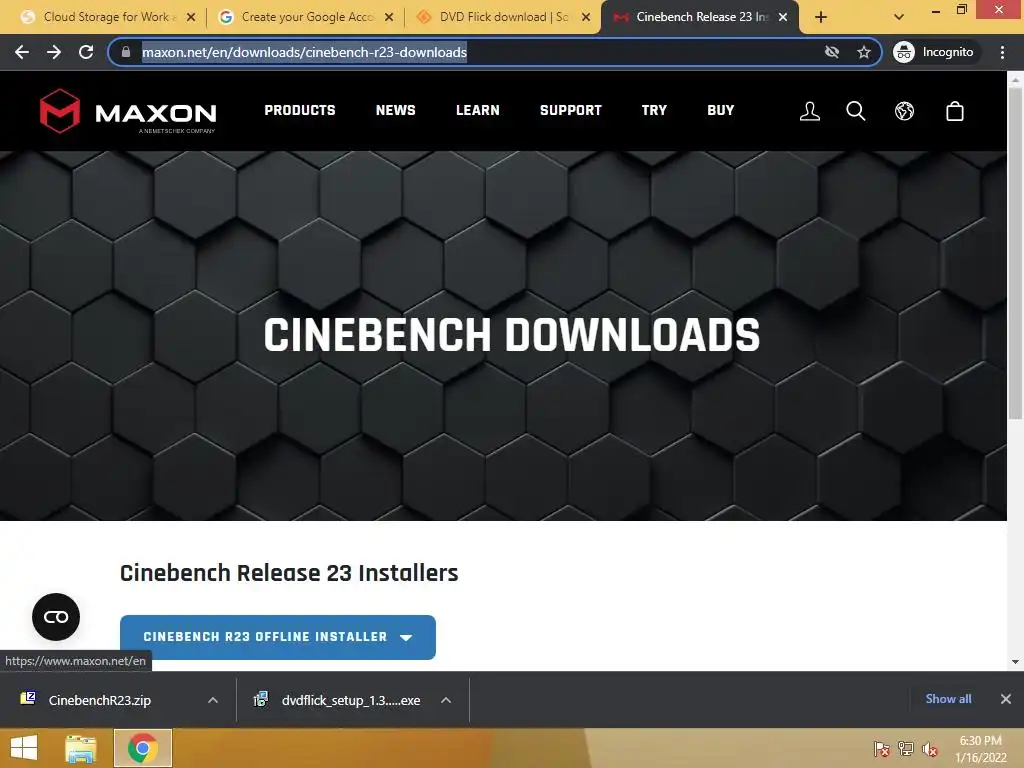1024x768 pixels.
Task: Open Chrome's three-dot menu
Action: [1002, 52]
